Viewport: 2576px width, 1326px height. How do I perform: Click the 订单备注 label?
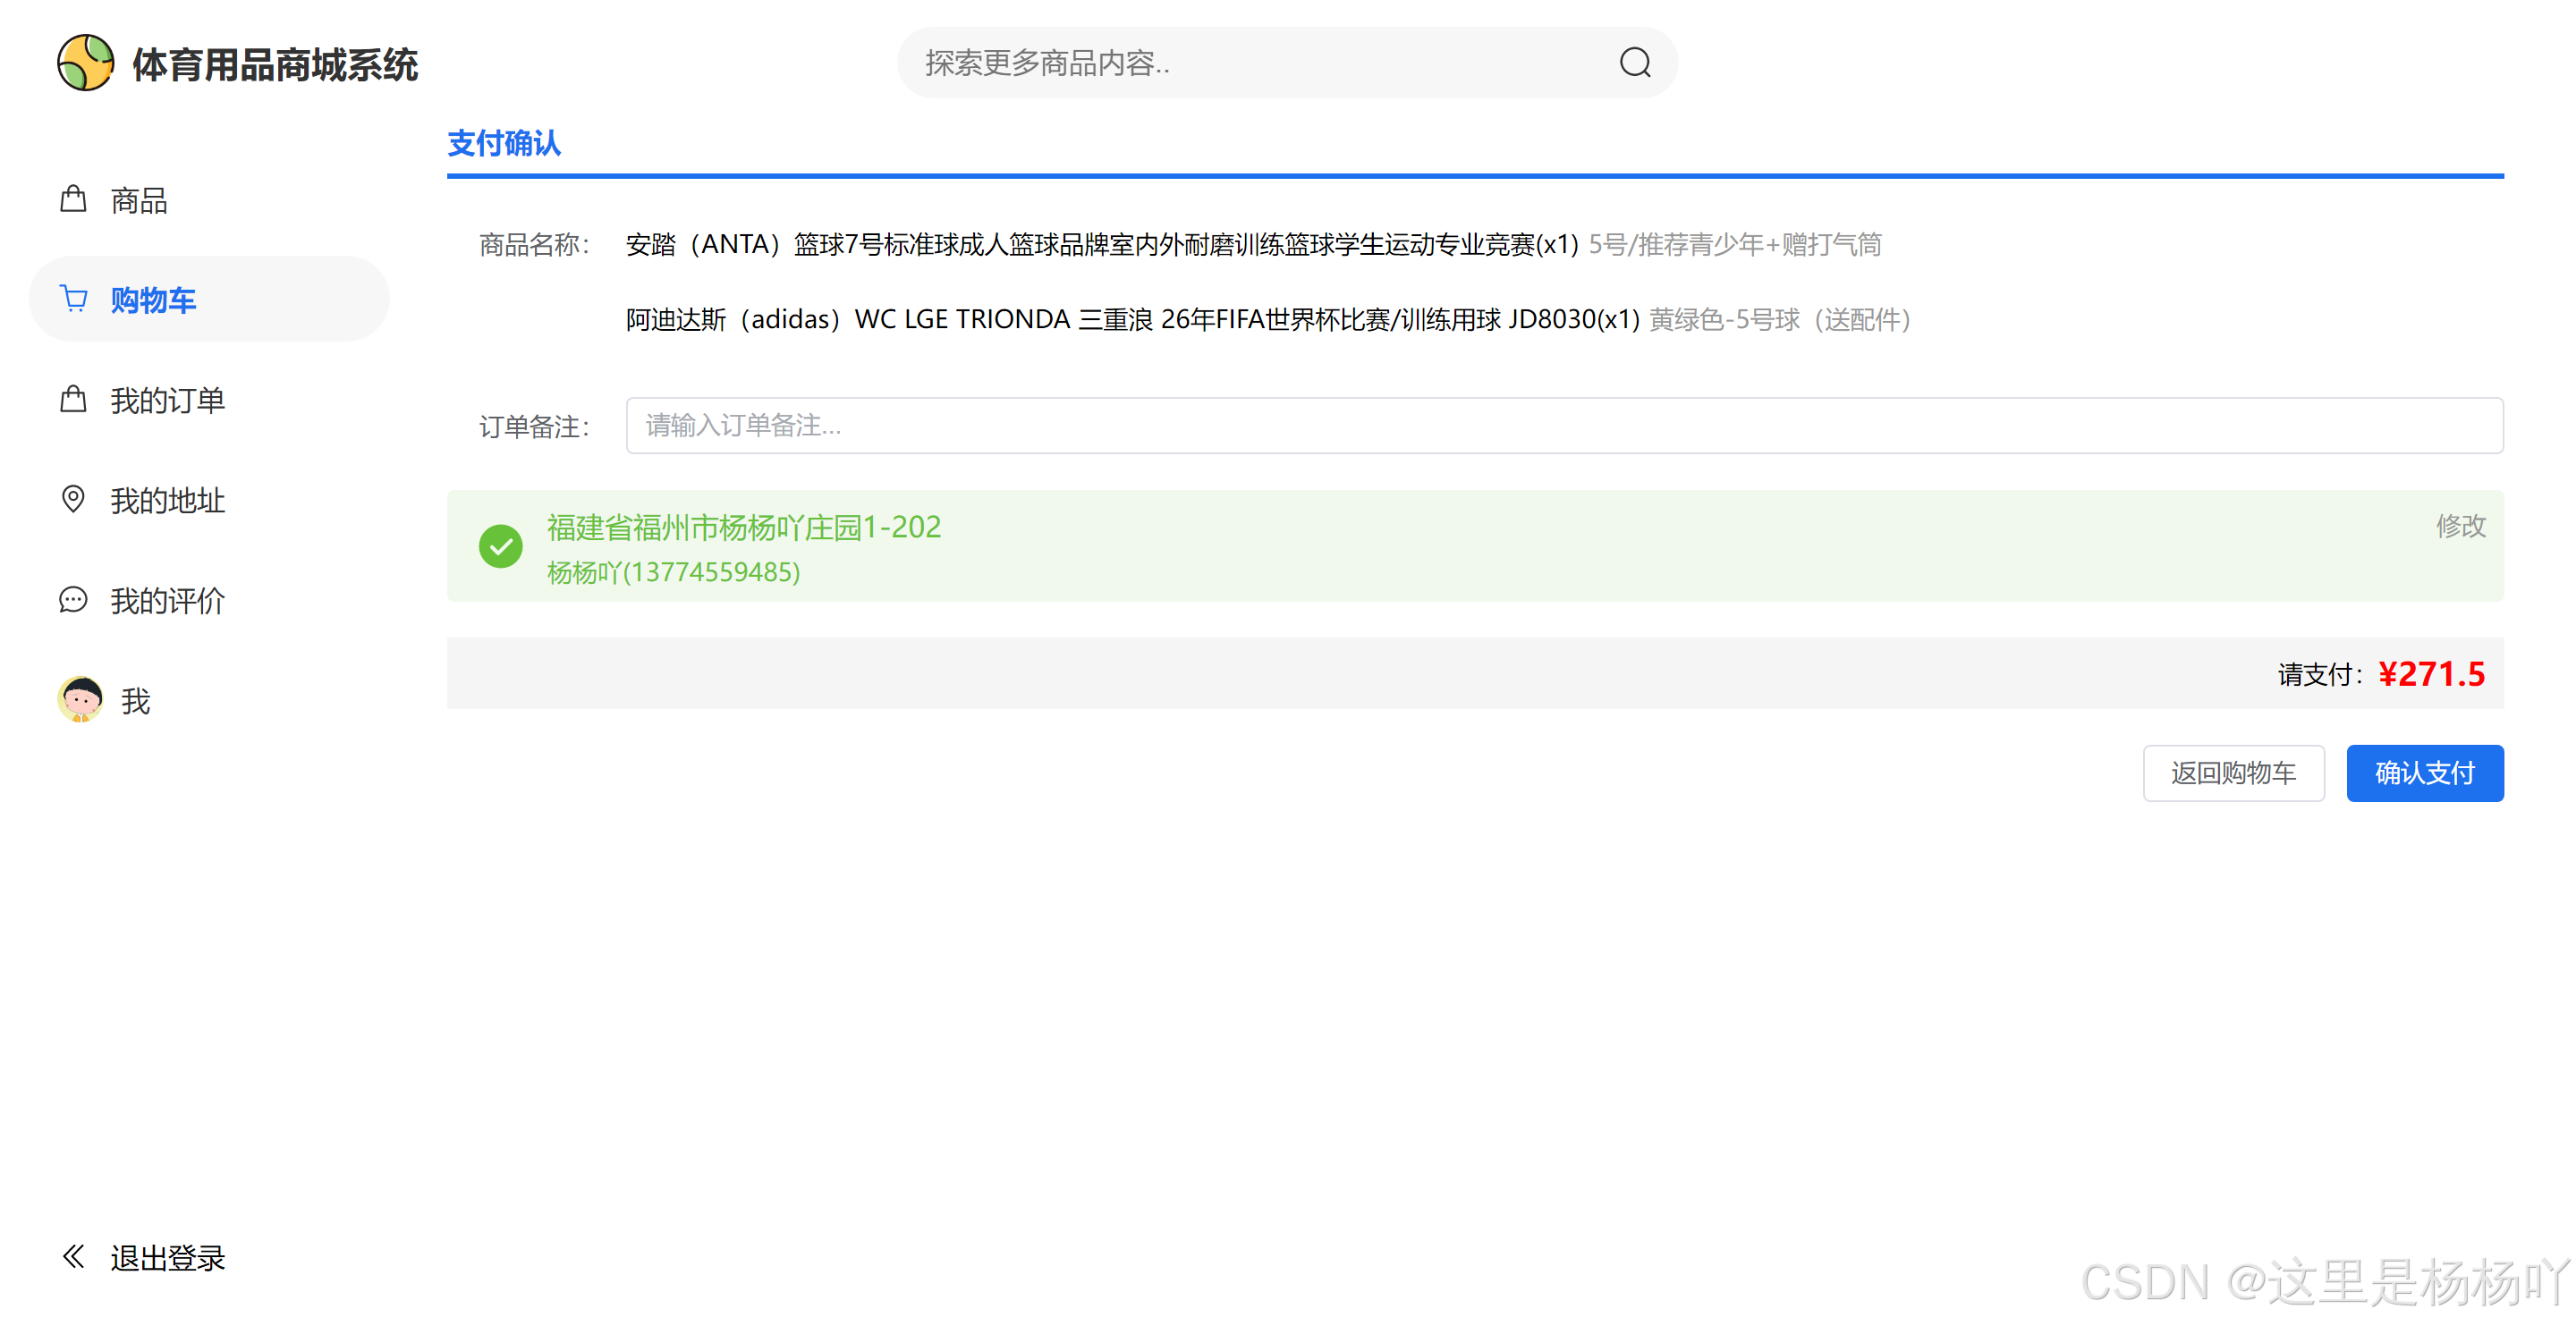click(535, 427)
